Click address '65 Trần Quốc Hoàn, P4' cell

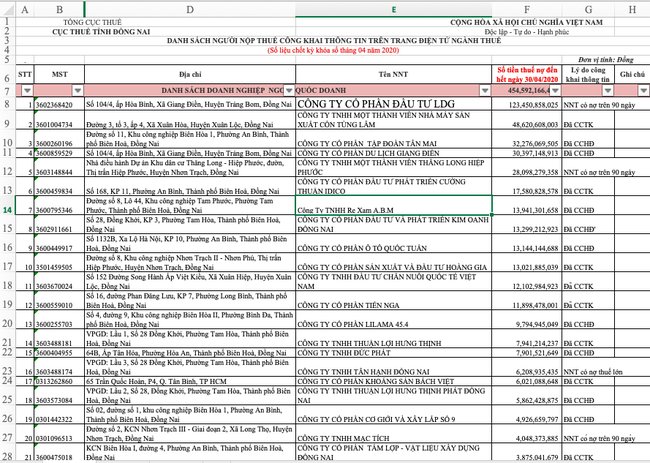click(x=190, y=382)
